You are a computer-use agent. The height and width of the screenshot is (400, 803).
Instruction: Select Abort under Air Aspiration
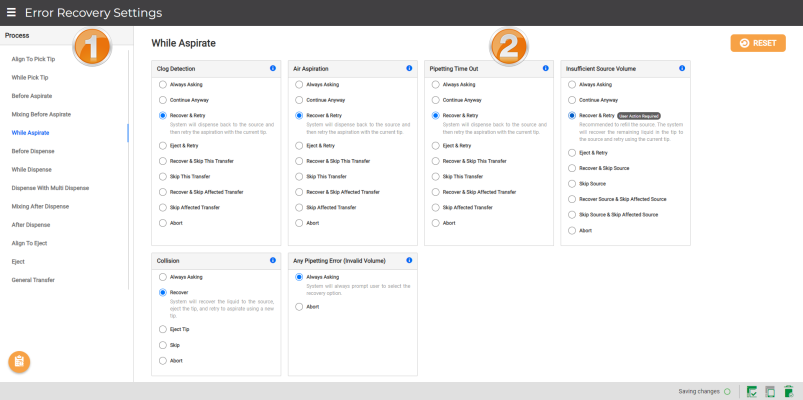297,223
